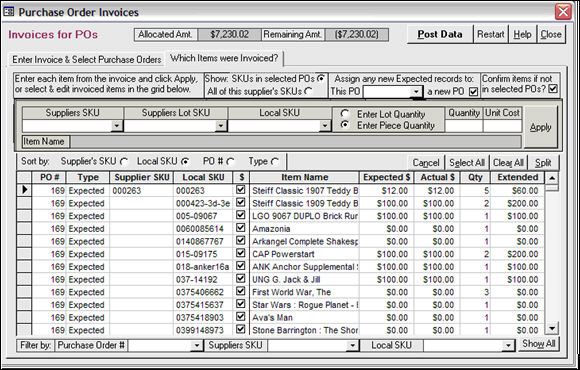Uncheck the $ box for Steiff Classic 1909 Teddy
580x370 pixels.
point(241,202)
